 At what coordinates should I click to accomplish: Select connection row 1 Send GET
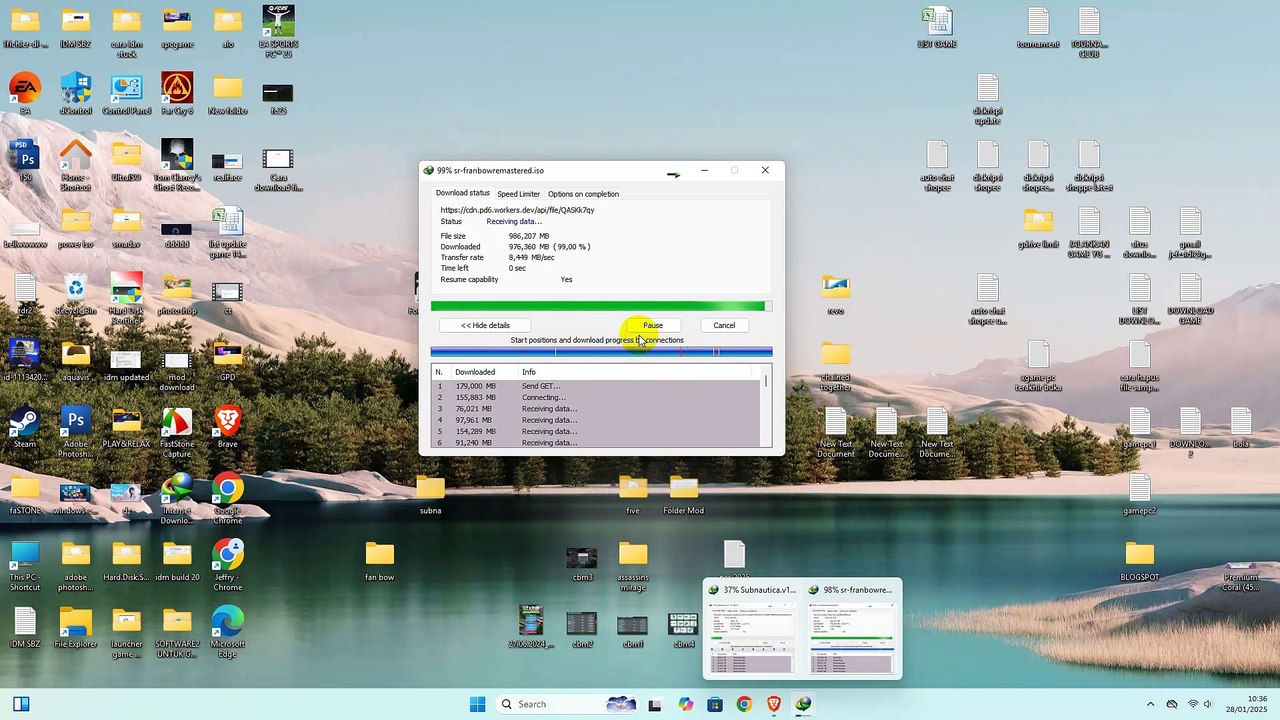[596, 386]
